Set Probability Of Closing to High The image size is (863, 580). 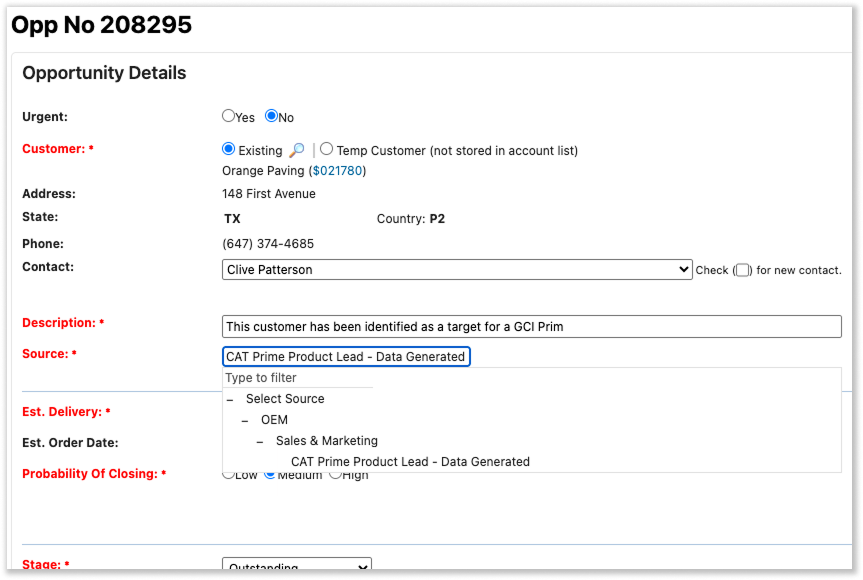(335, 474)
